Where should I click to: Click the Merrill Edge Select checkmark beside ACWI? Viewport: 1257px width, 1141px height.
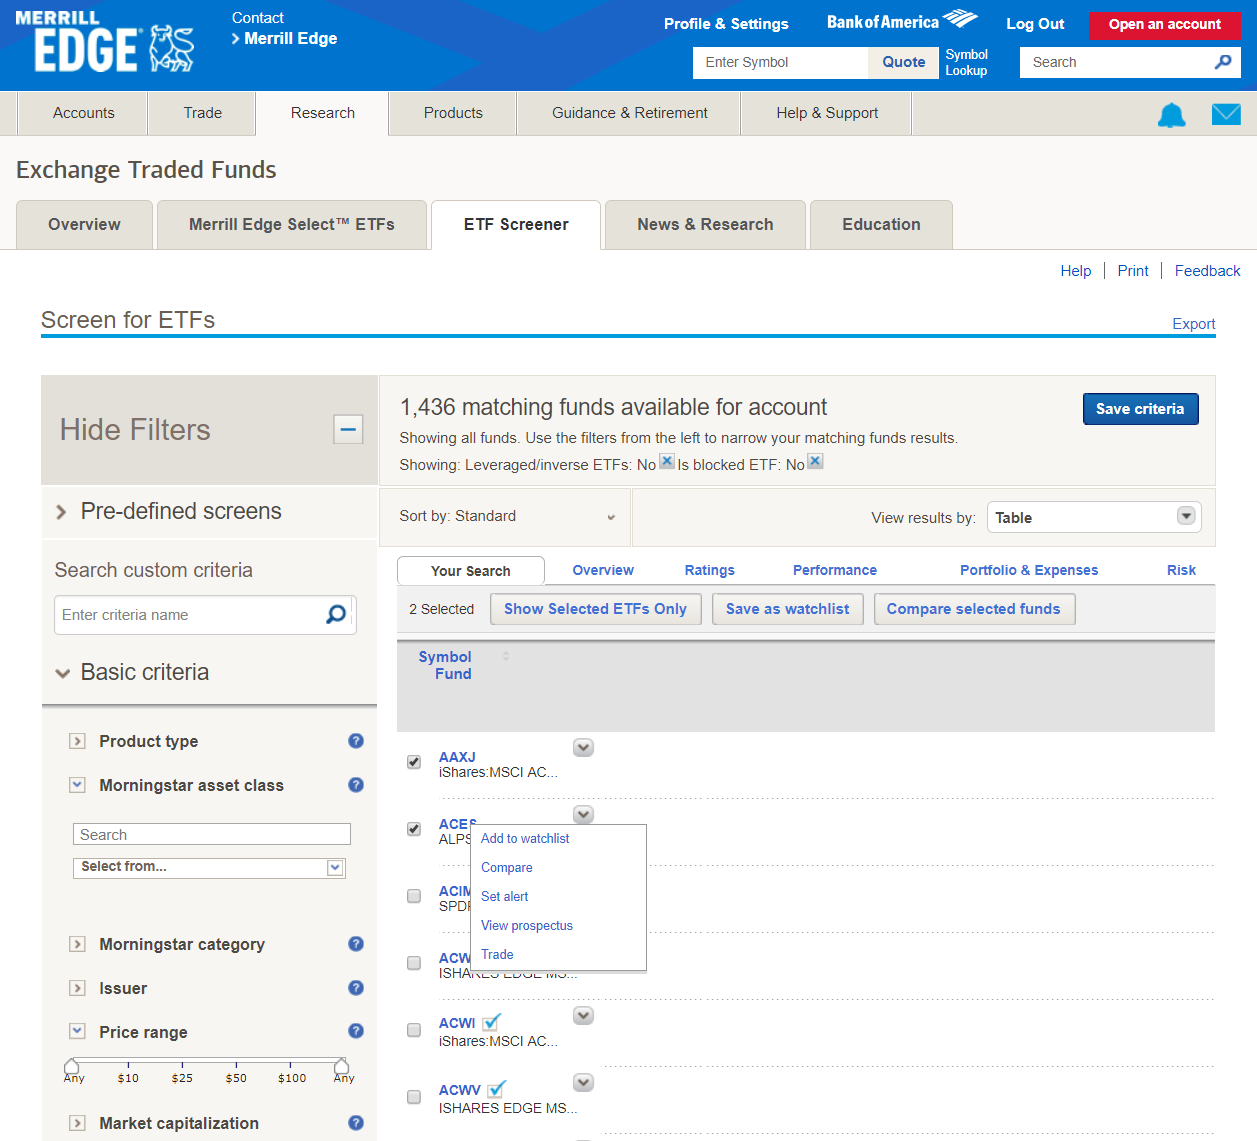click(491, 1022)
